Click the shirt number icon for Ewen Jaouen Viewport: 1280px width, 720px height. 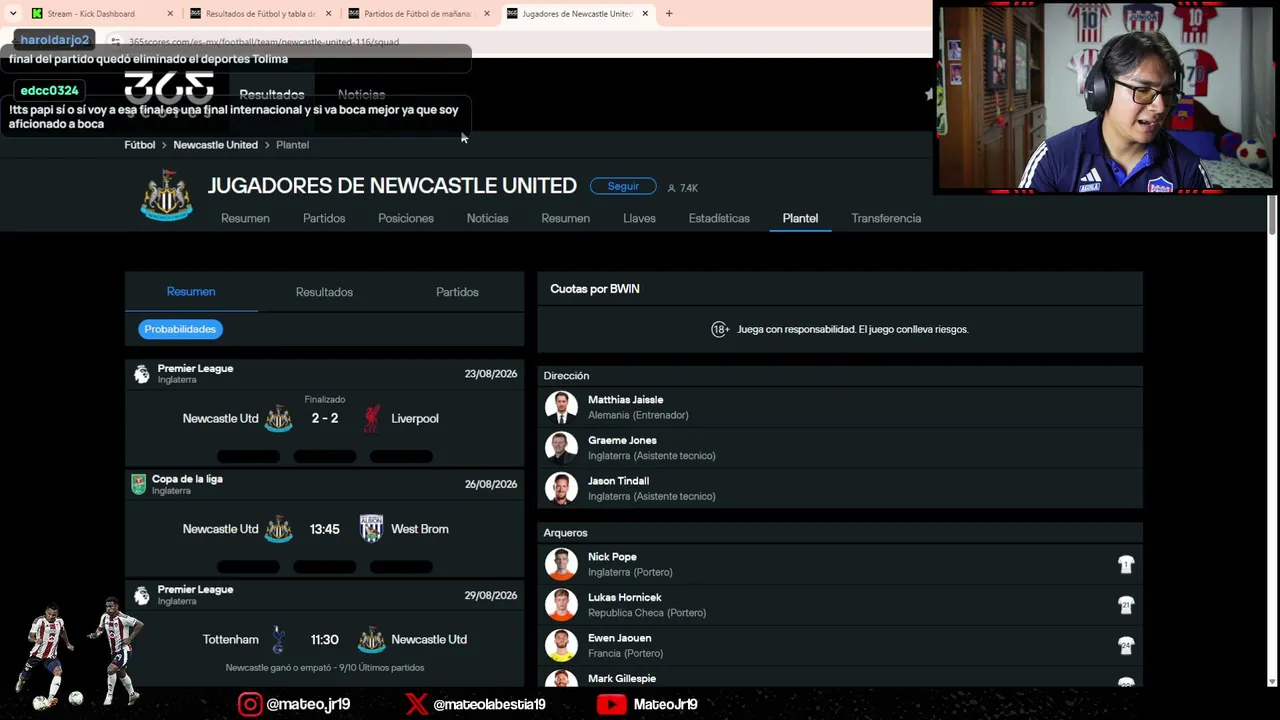[1126, 645]
